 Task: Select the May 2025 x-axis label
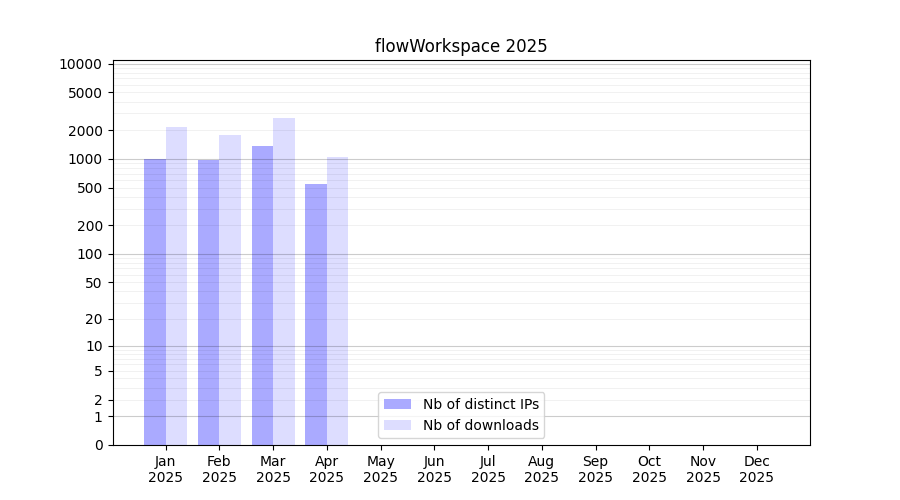[380, 469]
